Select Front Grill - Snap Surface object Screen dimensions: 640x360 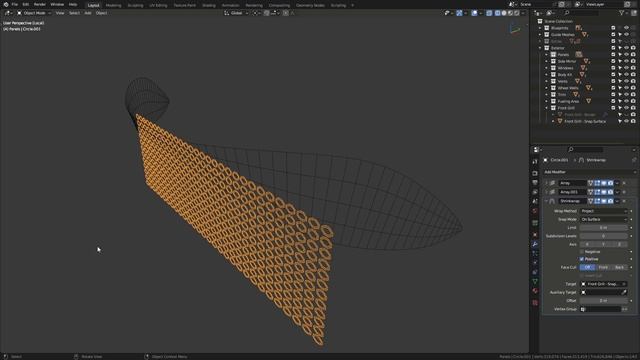coord(585,122)
